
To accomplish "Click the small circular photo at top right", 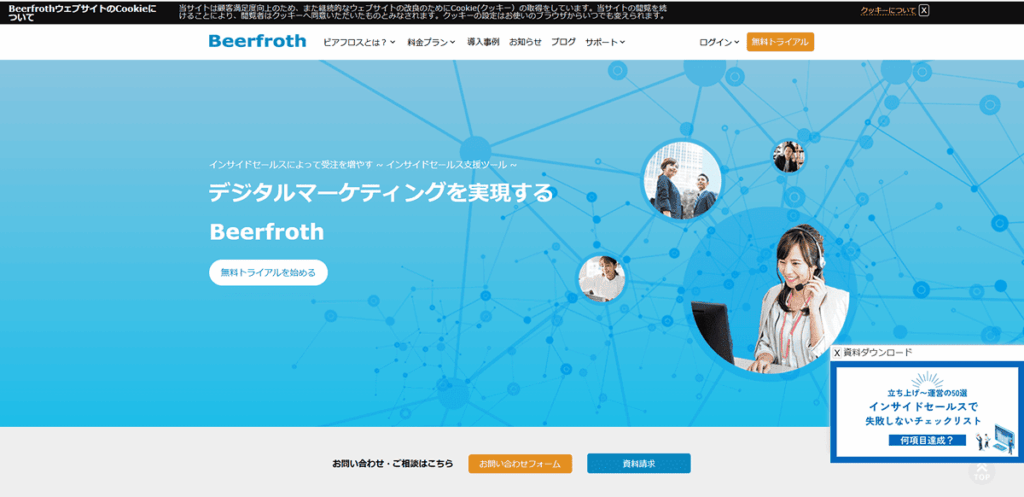I will coord(788,156).
